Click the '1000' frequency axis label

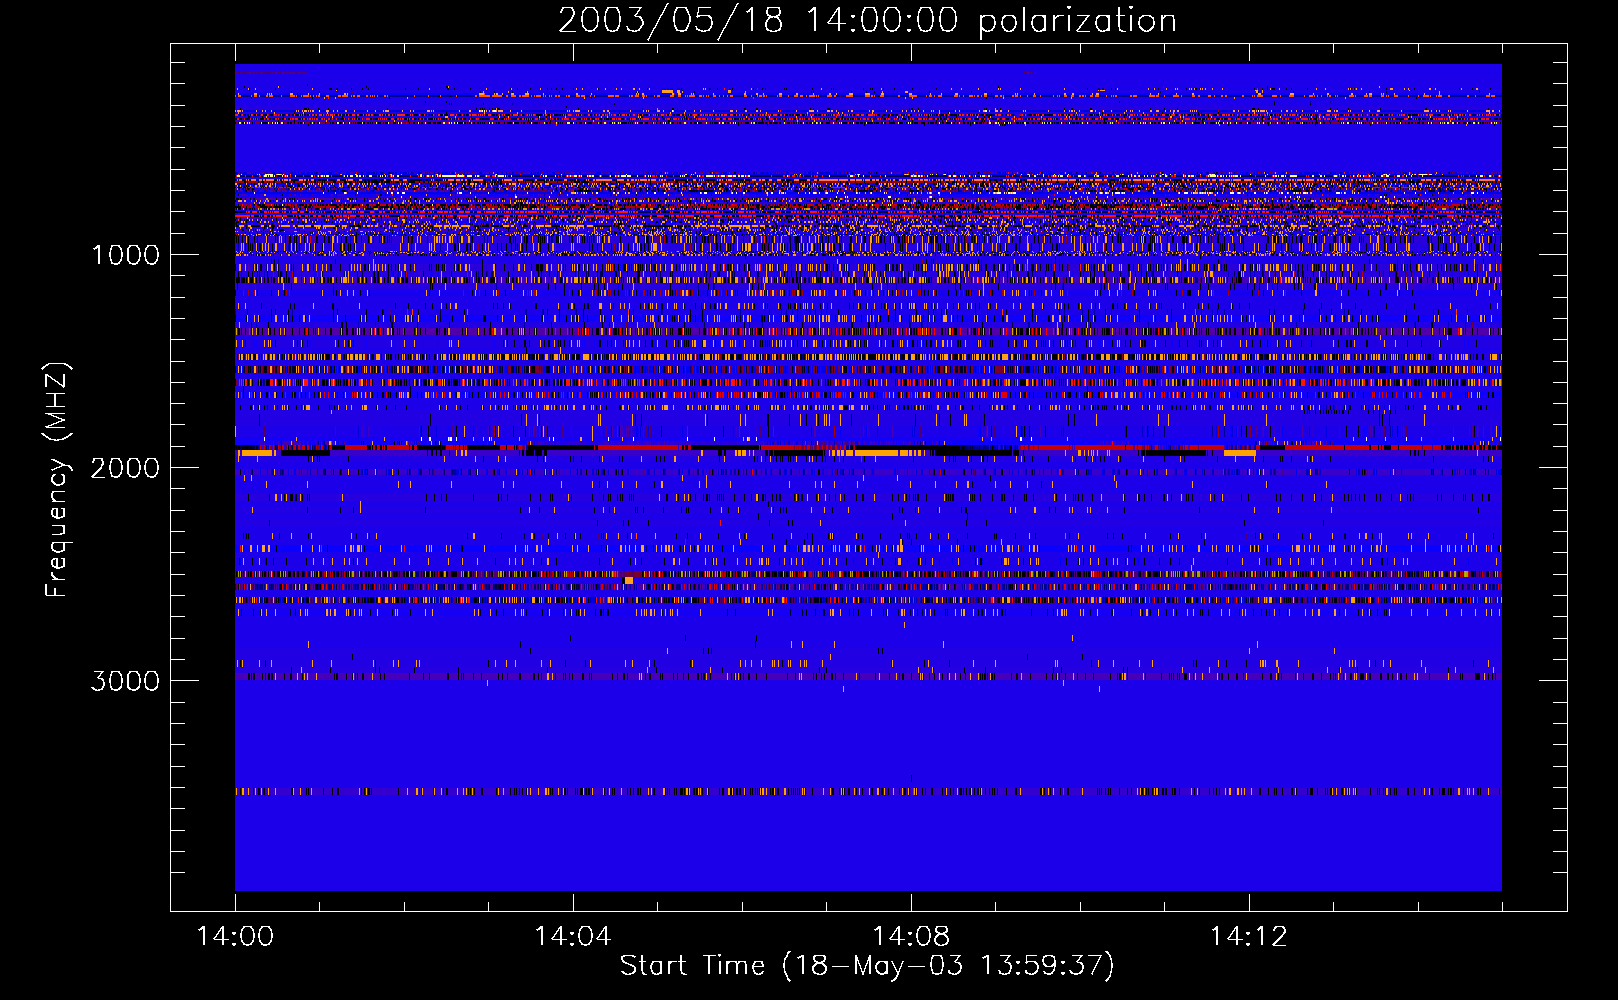point(125,255)
